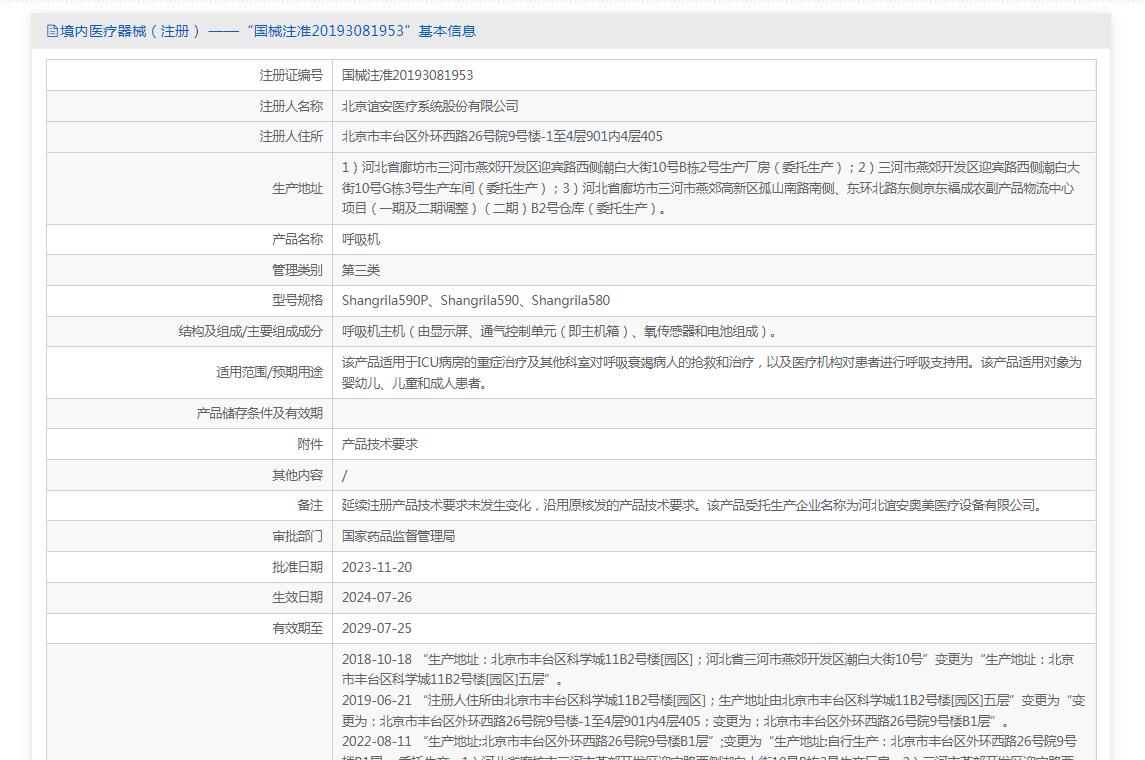1145x760 pixels.
Task: Select the class value 第三类
Action: coord(361,270)
